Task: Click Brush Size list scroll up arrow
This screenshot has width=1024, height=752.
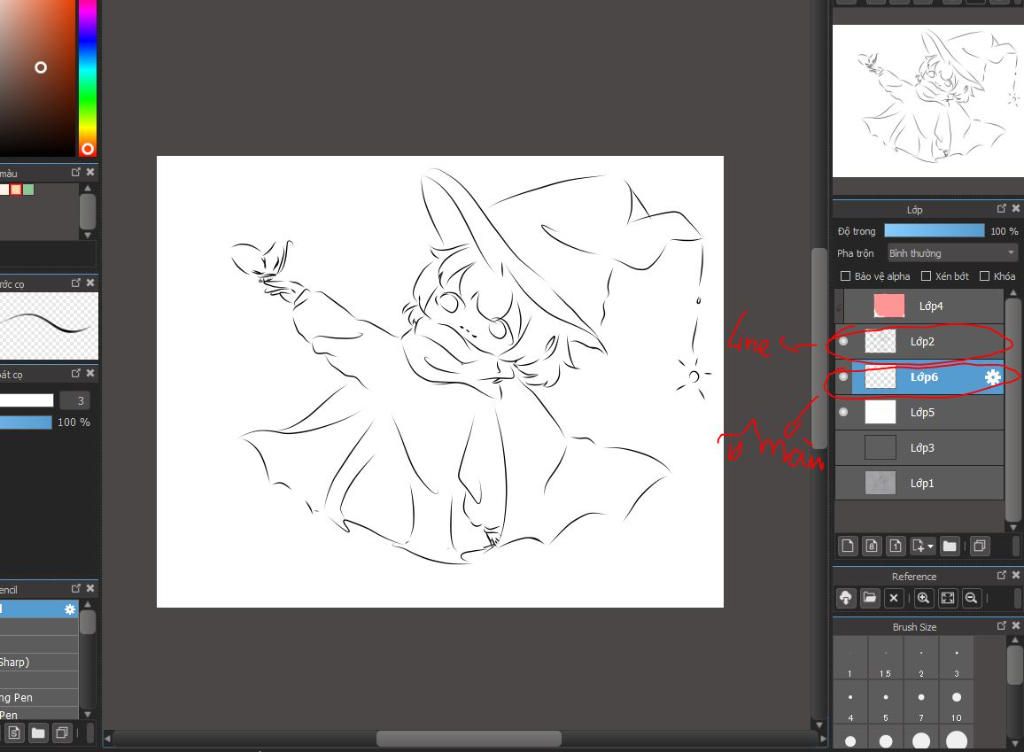Action: point(1015,641)
